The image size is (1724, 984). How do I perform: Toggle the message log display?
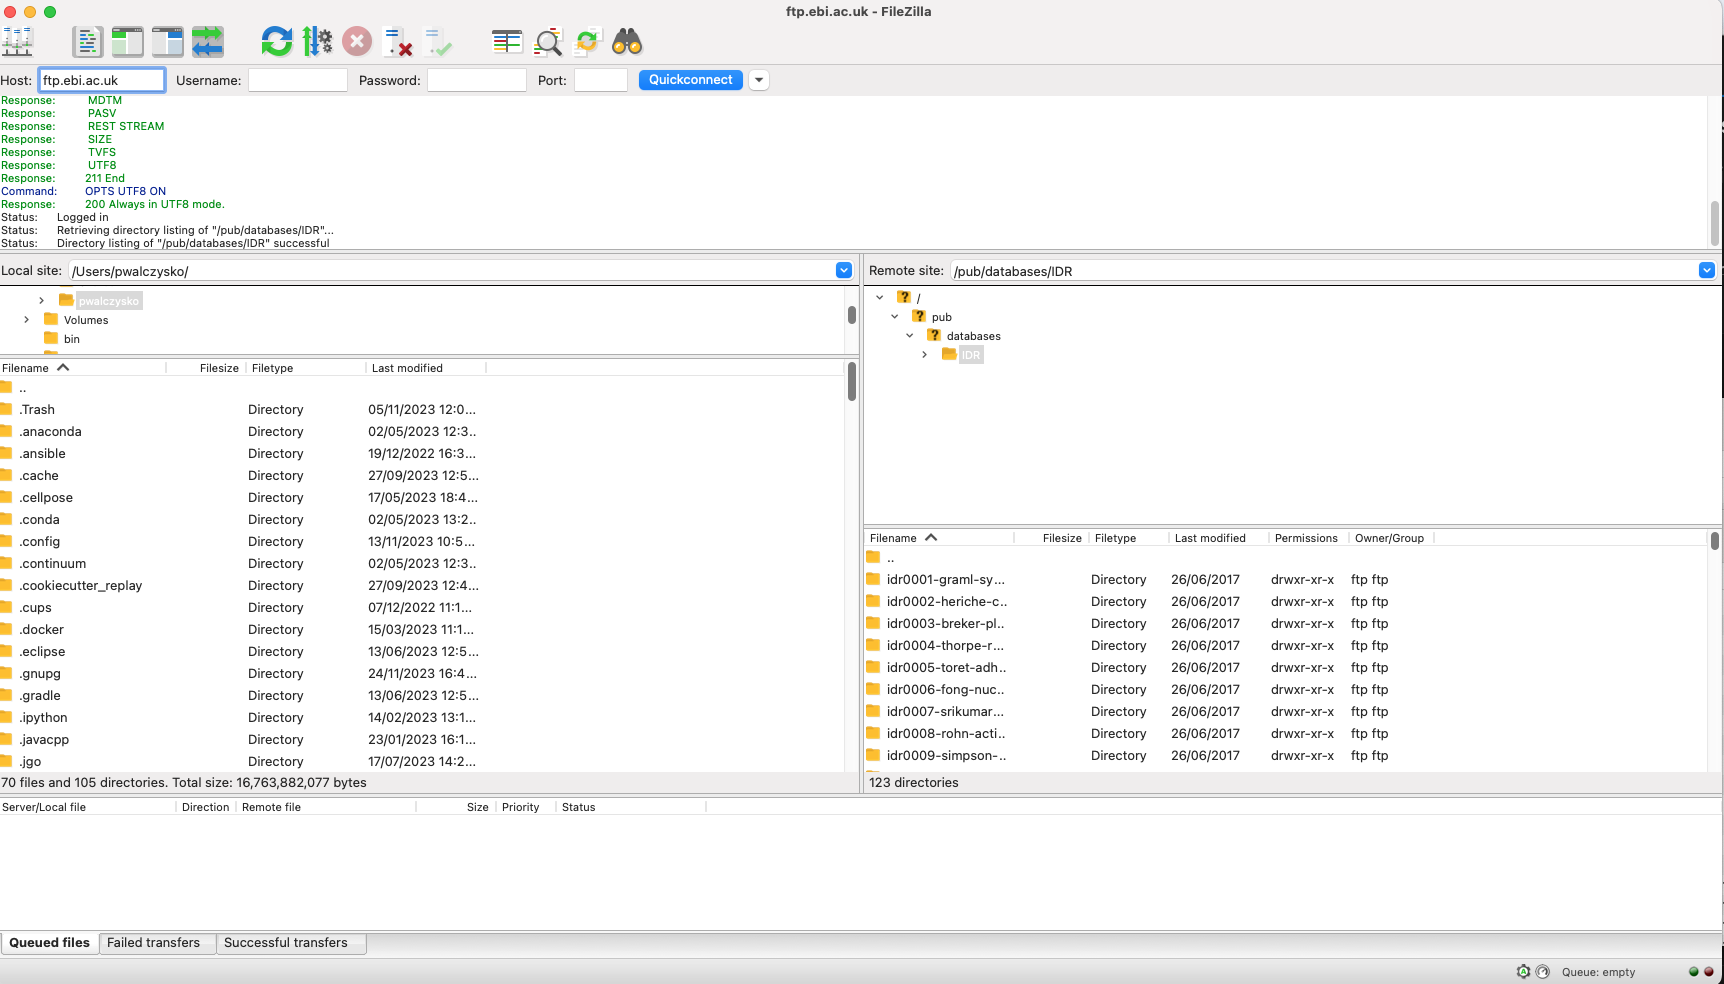pyautogui.click(x=88, y=42)
